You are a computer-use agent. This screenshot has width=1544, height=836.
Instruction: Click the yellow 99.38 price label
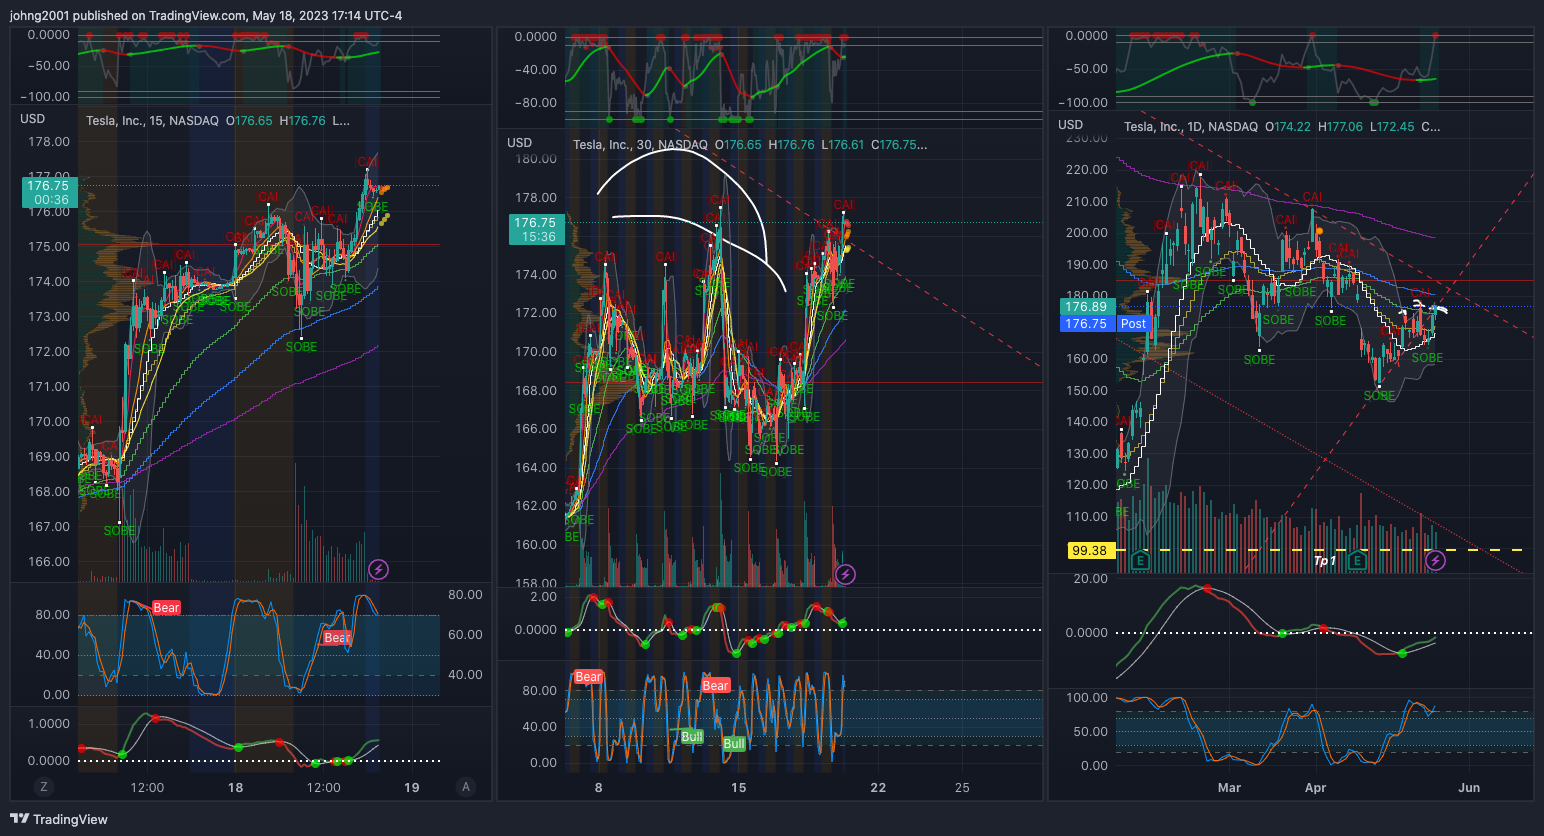1089,551
